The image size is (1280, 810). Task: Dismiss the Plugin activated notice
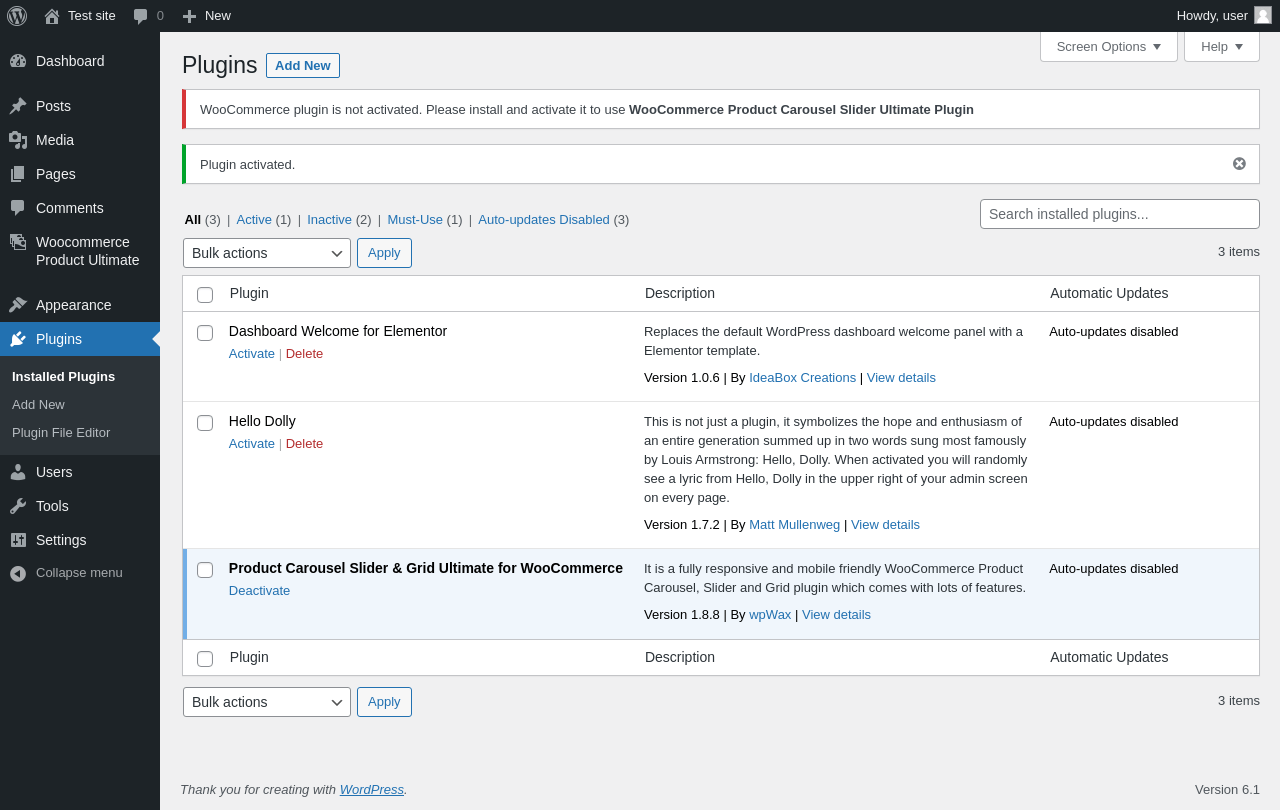(x=1239, y=164)
